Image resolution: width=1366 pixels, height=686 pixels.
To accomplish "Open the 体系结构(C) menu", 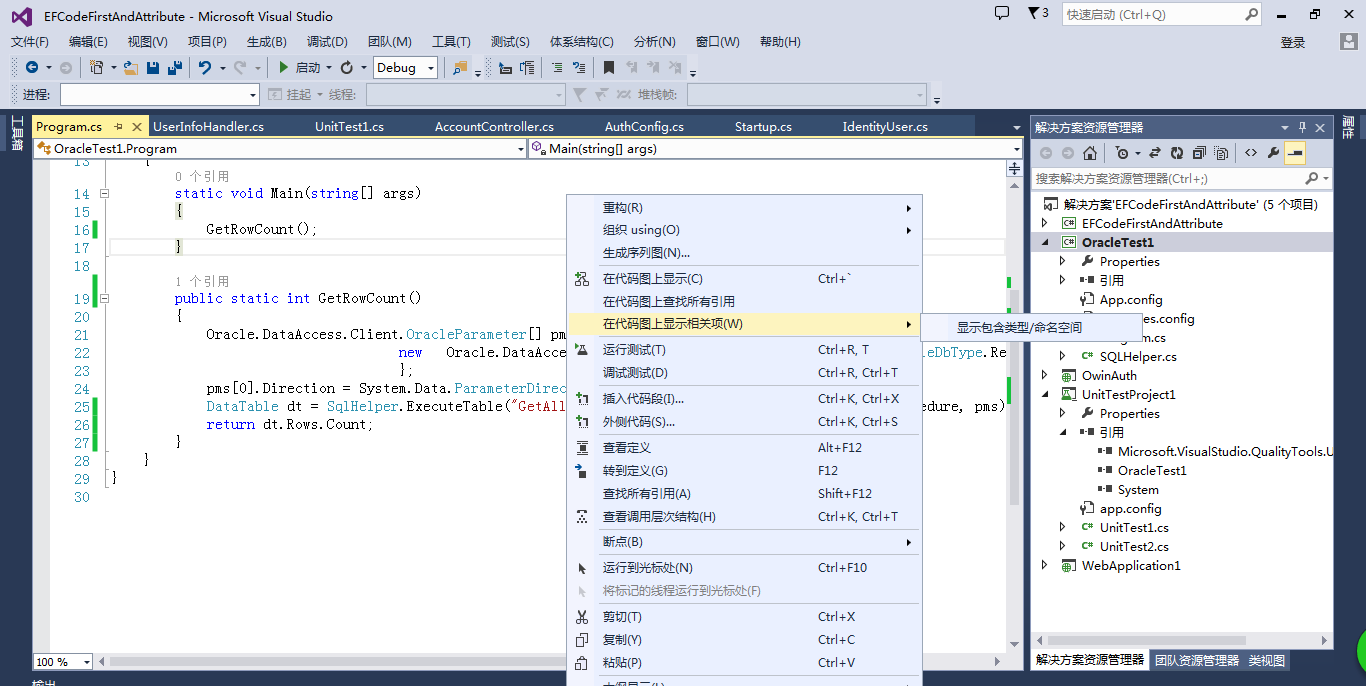I will [x=582, y=41].
